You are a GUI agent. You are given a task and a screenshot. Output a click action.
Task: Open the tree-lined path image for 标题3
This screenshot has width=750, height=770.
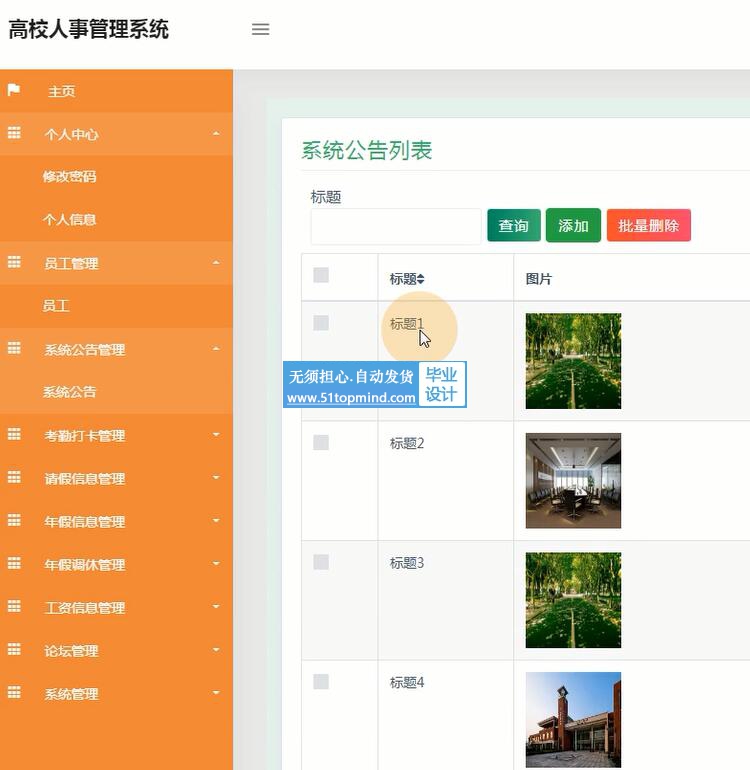point(573,600)
